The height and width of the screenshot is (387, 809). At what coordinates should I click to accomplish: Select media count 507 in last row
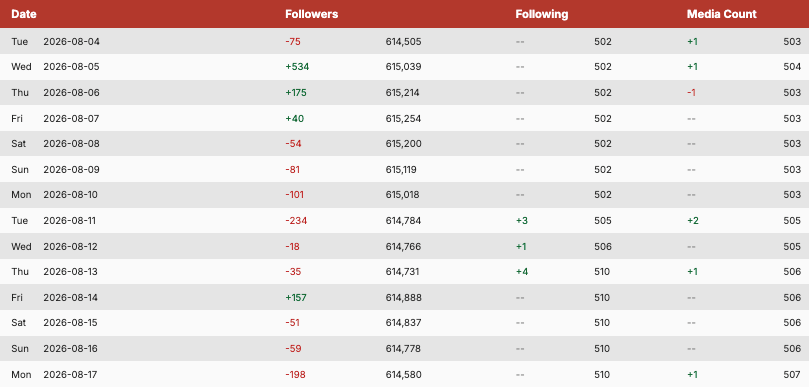click(x=792, y=375)
